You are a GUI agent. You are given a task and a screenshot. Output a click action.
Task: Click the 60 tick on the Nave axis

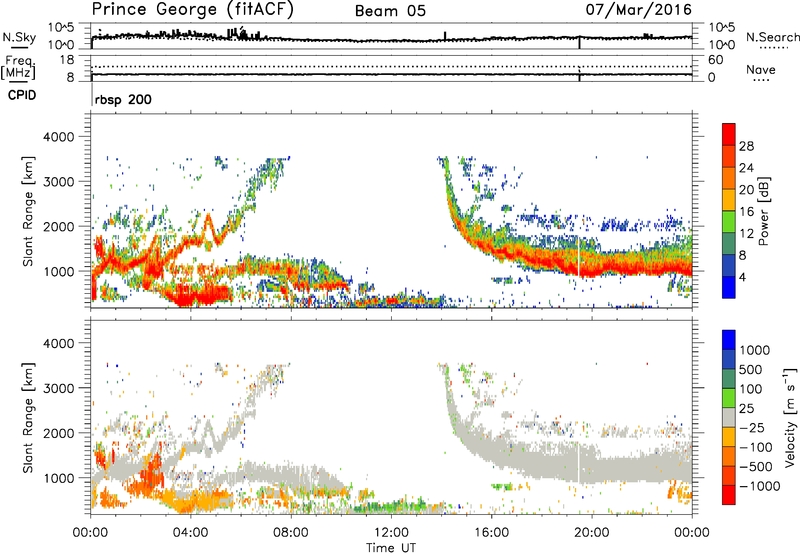coord(715,60)
